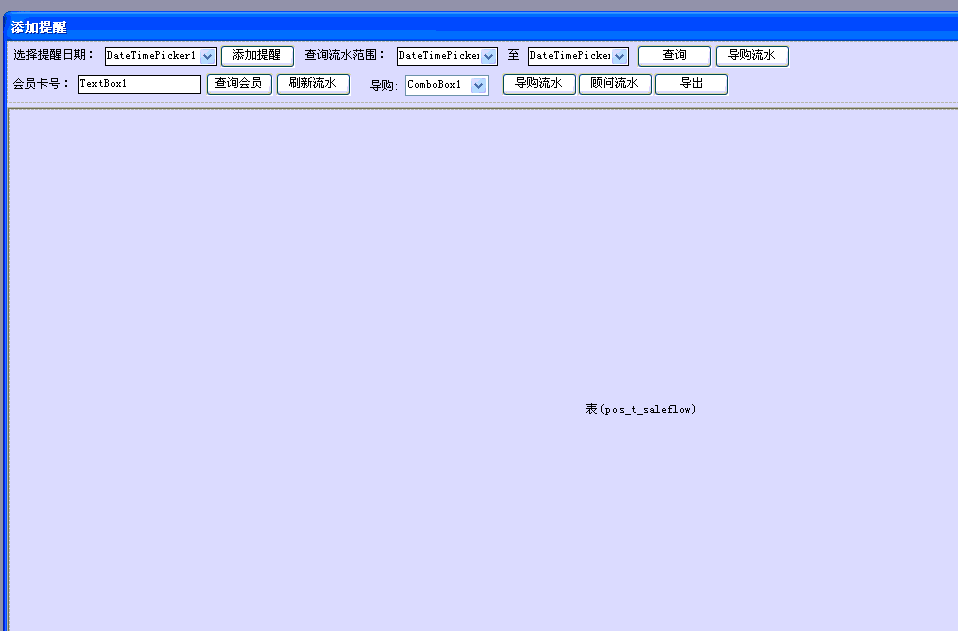Click the 添加提醒 button
This screenshot has height=631, width=958.
[257, 56]
